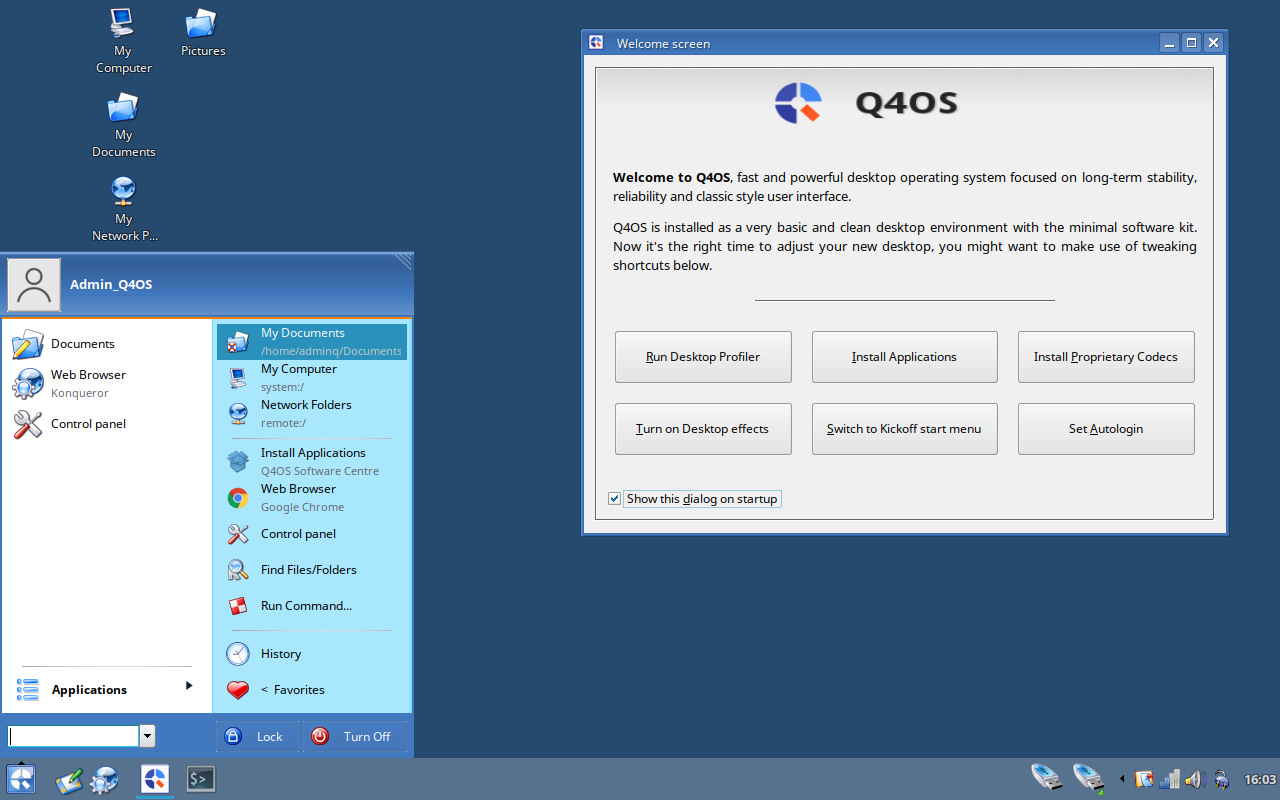Screen dimensions: 1280x800
Task: Open the clipboard tool in the system tray
Action: [x=1145, y=779]
